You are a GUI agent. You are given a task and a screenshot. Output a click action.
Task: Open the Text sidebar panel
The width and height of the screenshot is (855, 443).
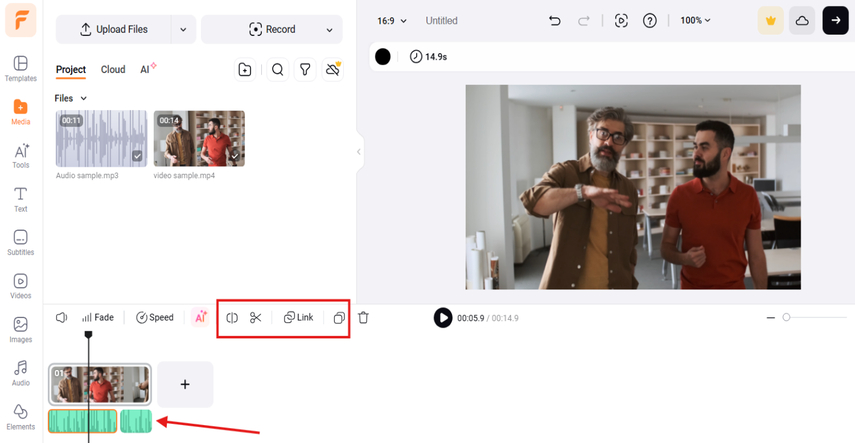click(x=21, y=199)
